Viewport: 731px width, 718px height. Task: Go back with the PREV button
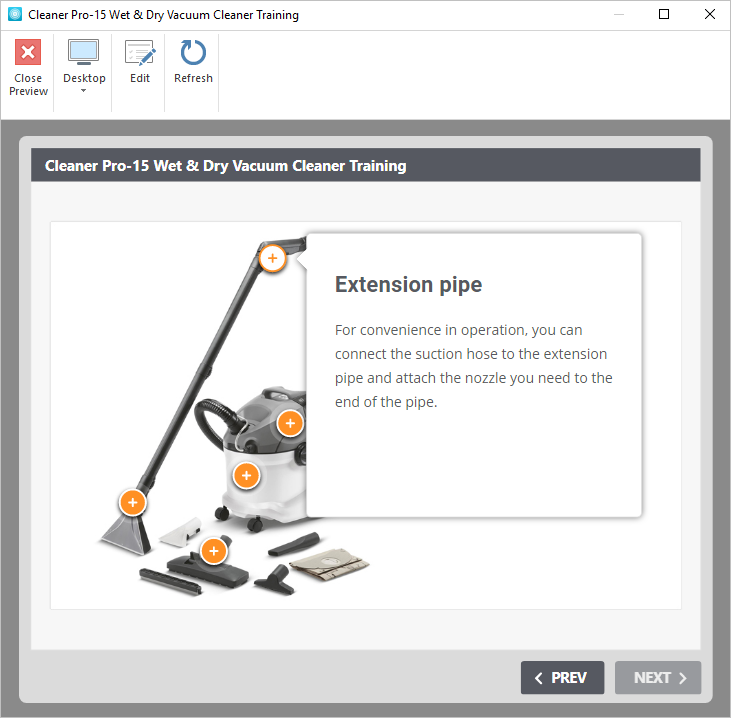562,677
